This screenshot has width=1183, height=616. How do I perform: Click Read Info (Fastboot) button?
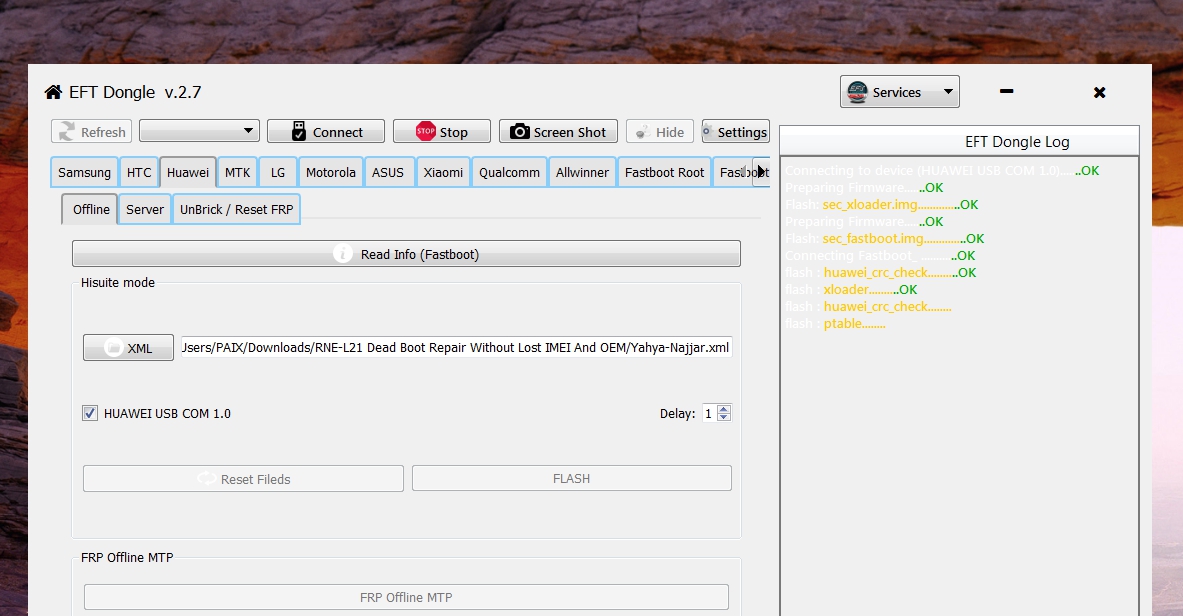pos(406,254)
